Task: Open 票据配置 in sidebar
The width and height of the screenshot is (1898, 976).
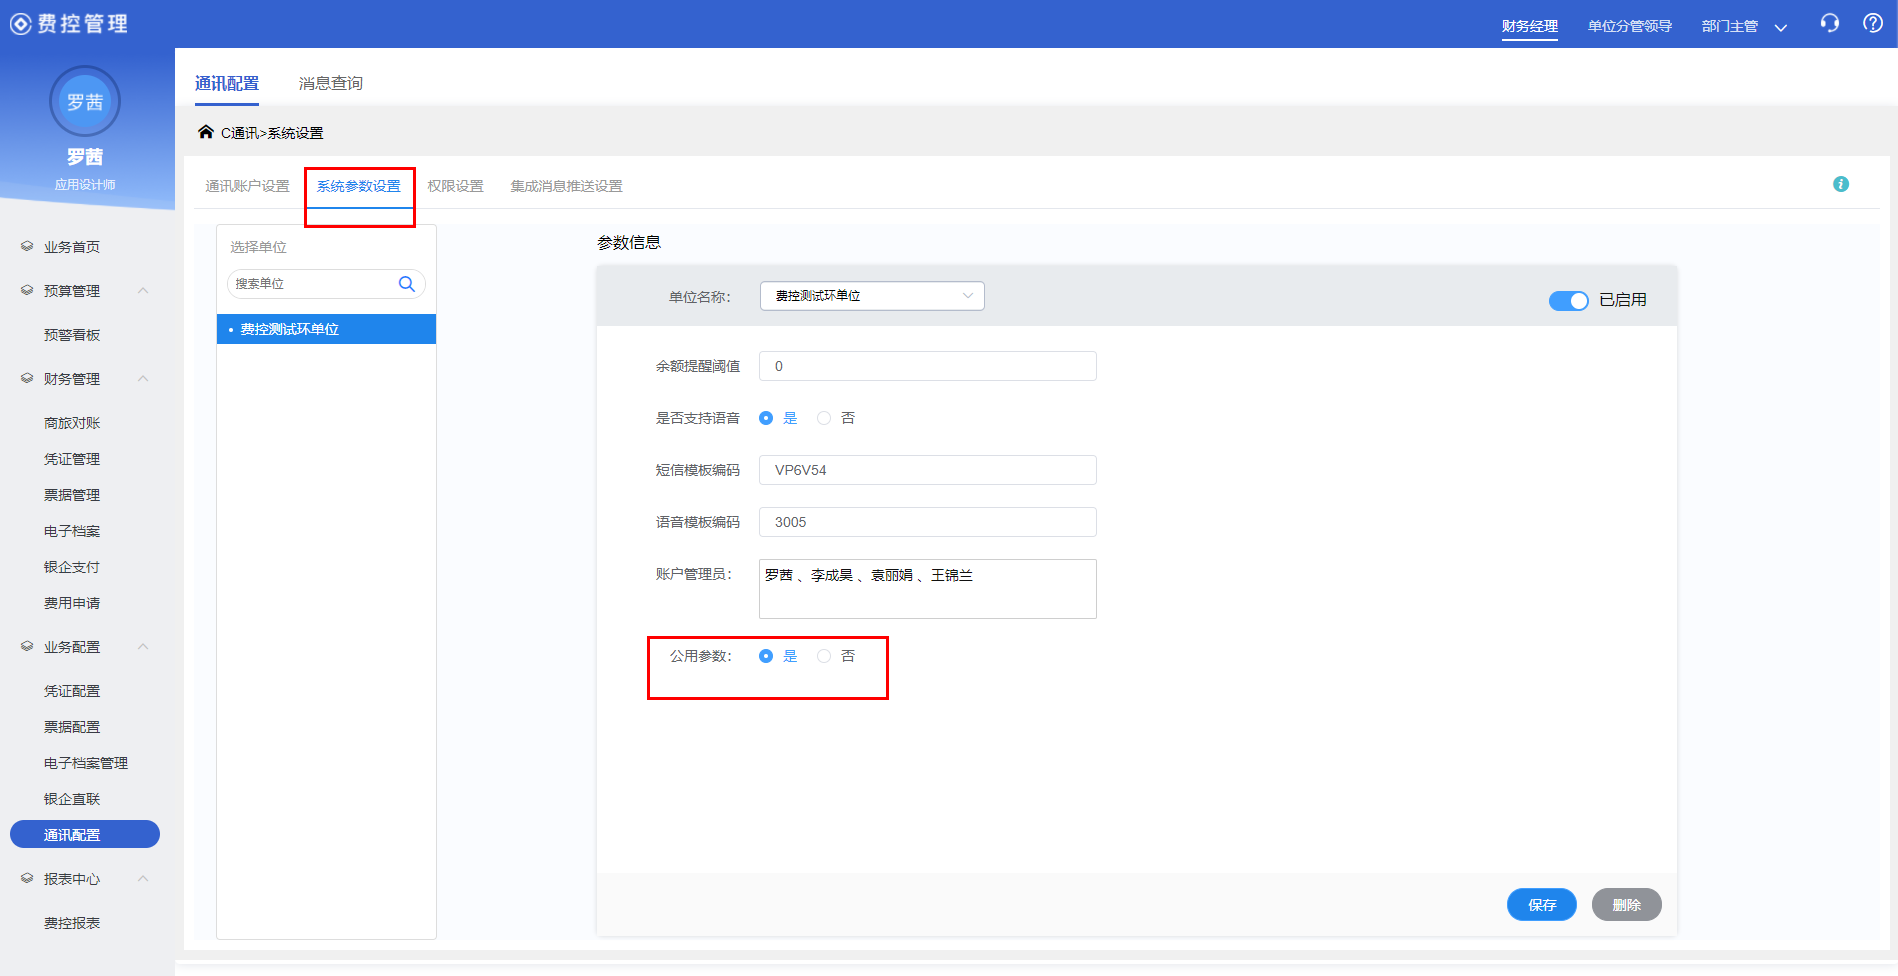Action: (x=72, y=727)
